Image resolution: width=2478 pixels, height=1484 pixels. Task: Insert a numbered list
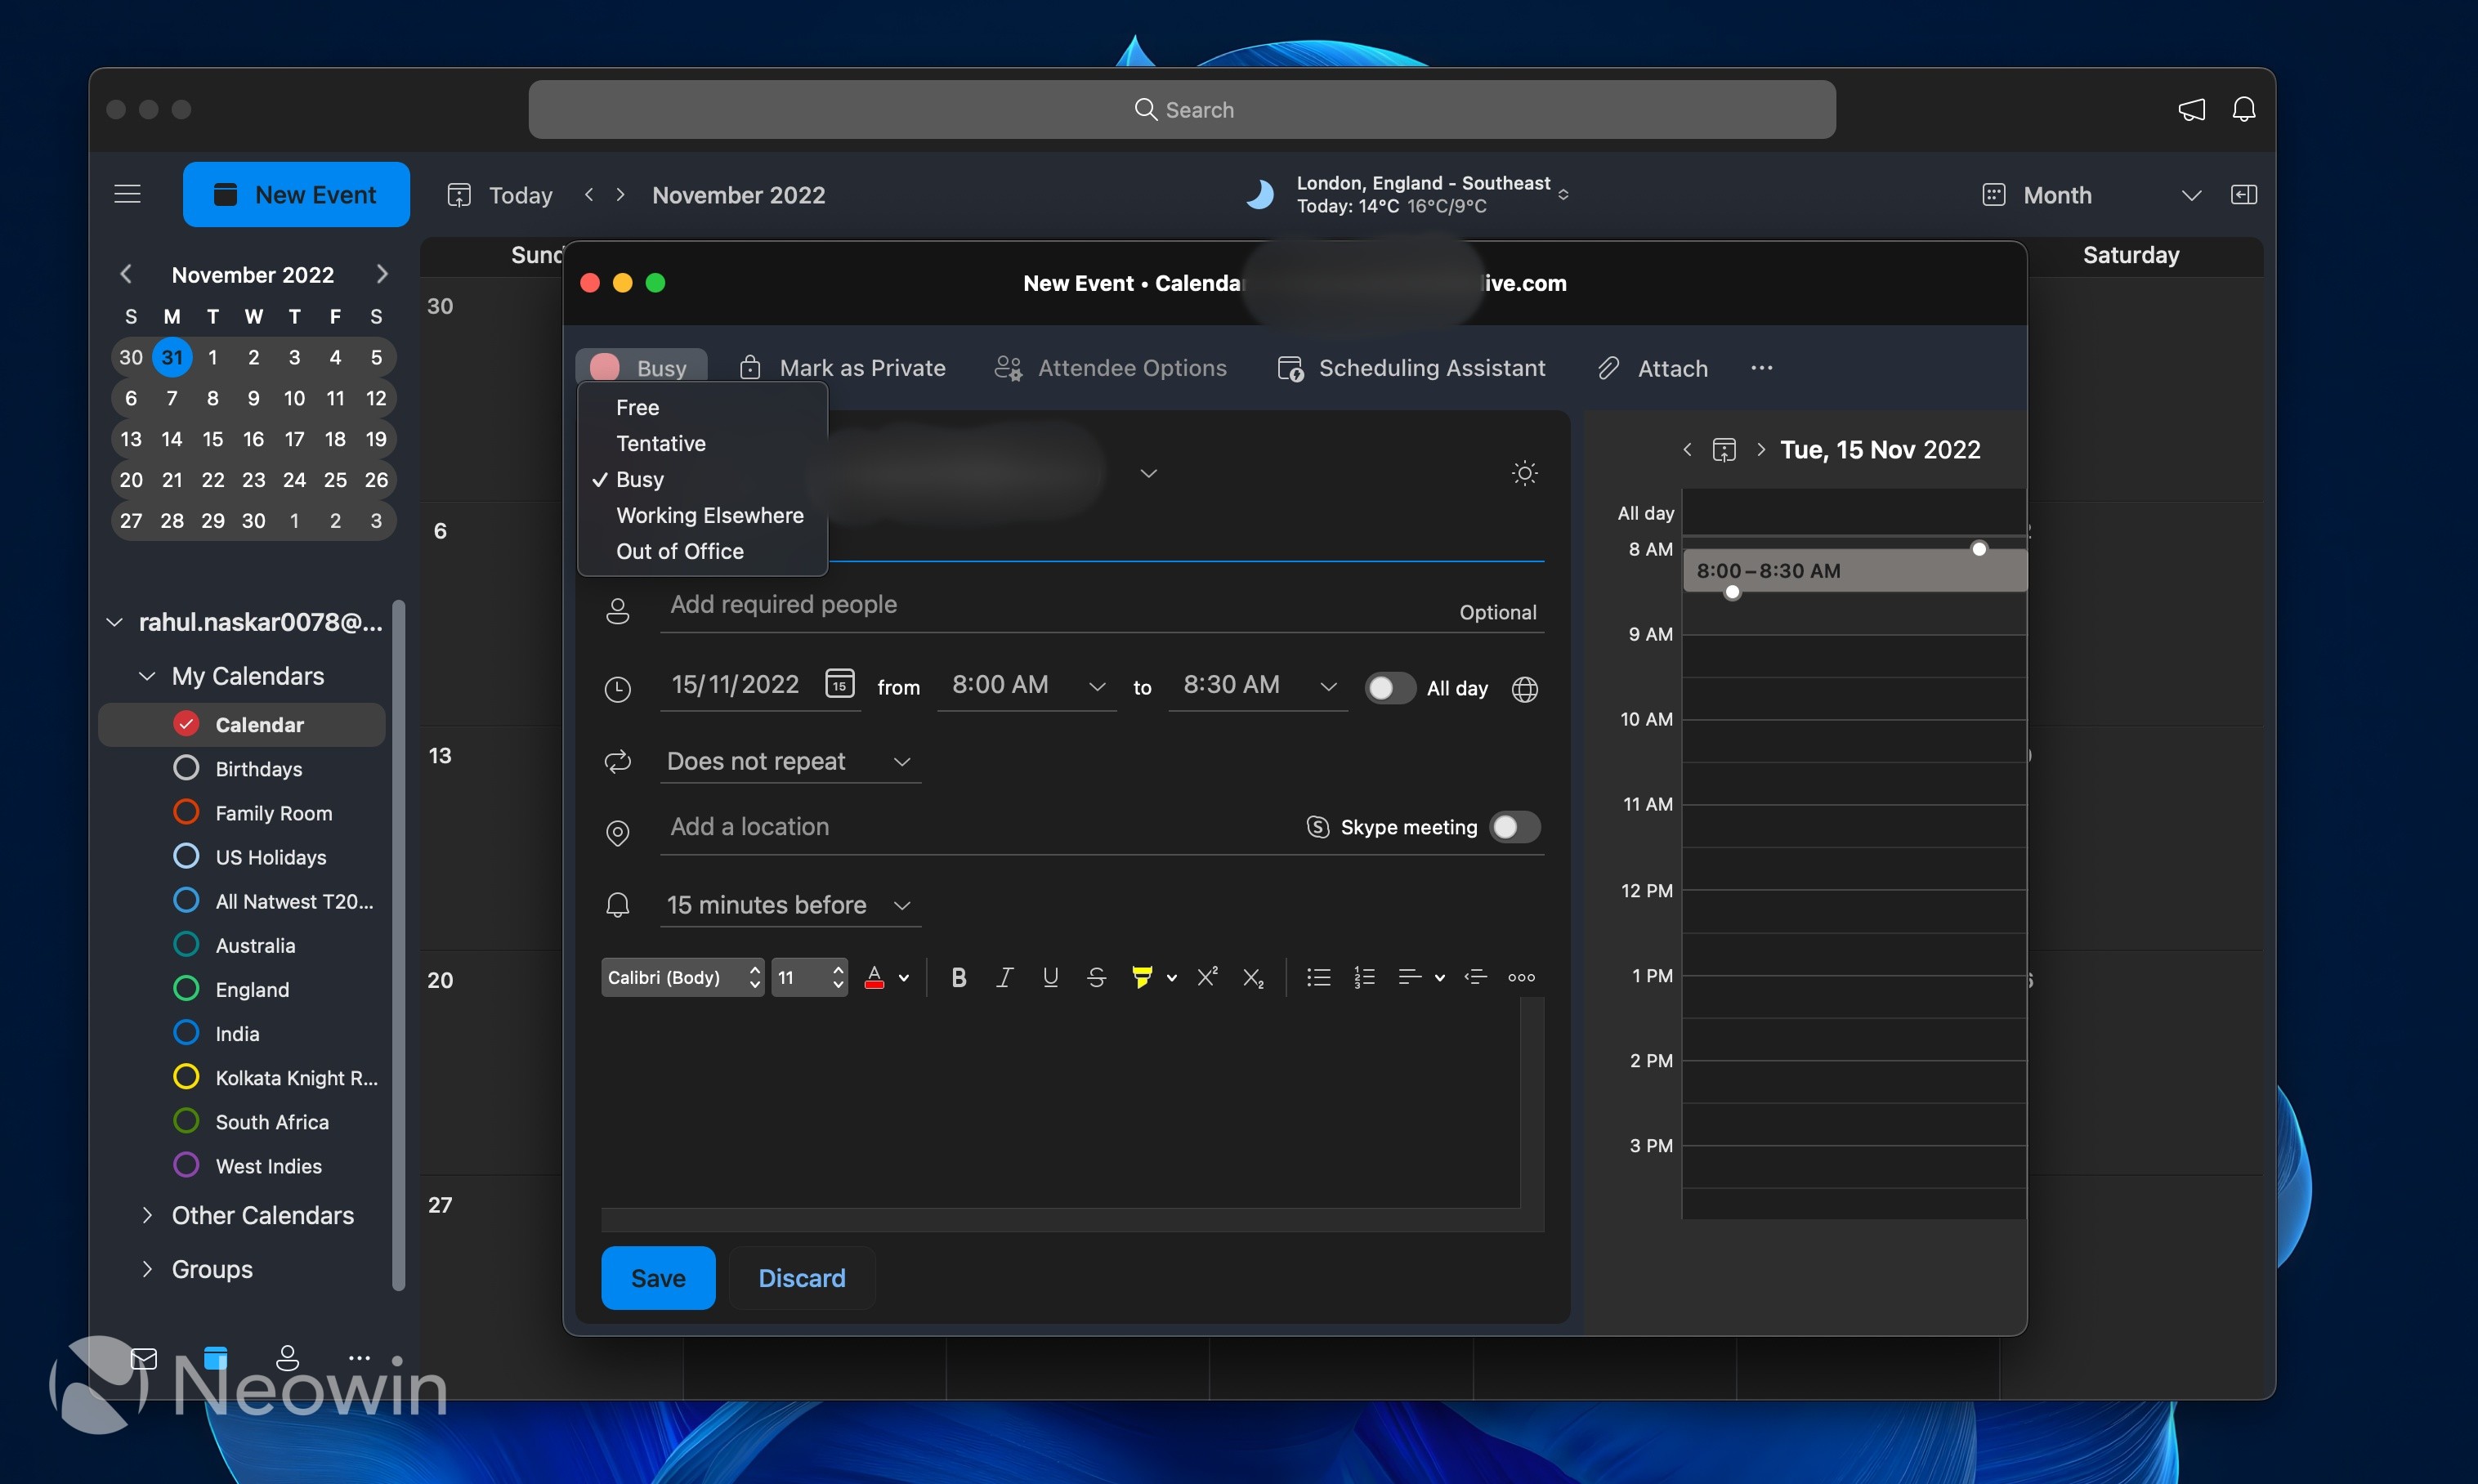pyautogui.click(x=1364, y=977)
